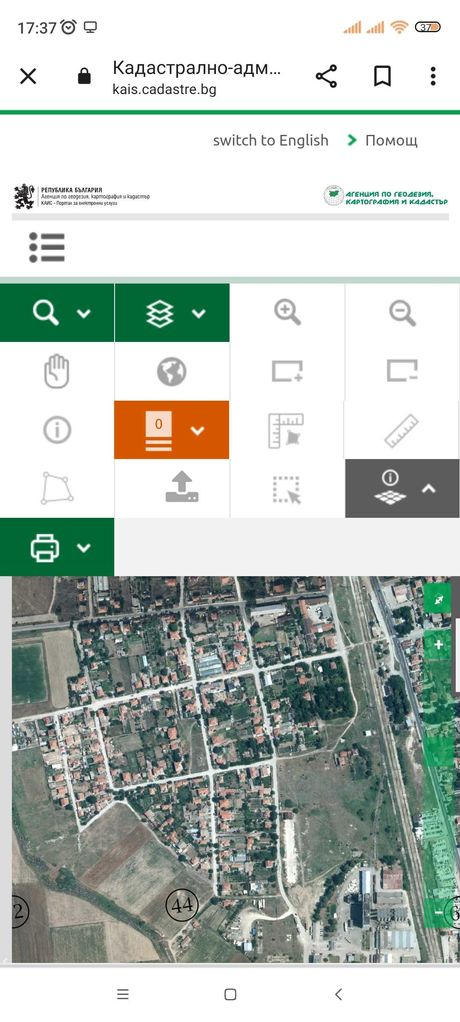Image resolution: width=460 pixels, height=1022 pixels.
Task: Expand the search dropdown
Action: tap(57, 313)
